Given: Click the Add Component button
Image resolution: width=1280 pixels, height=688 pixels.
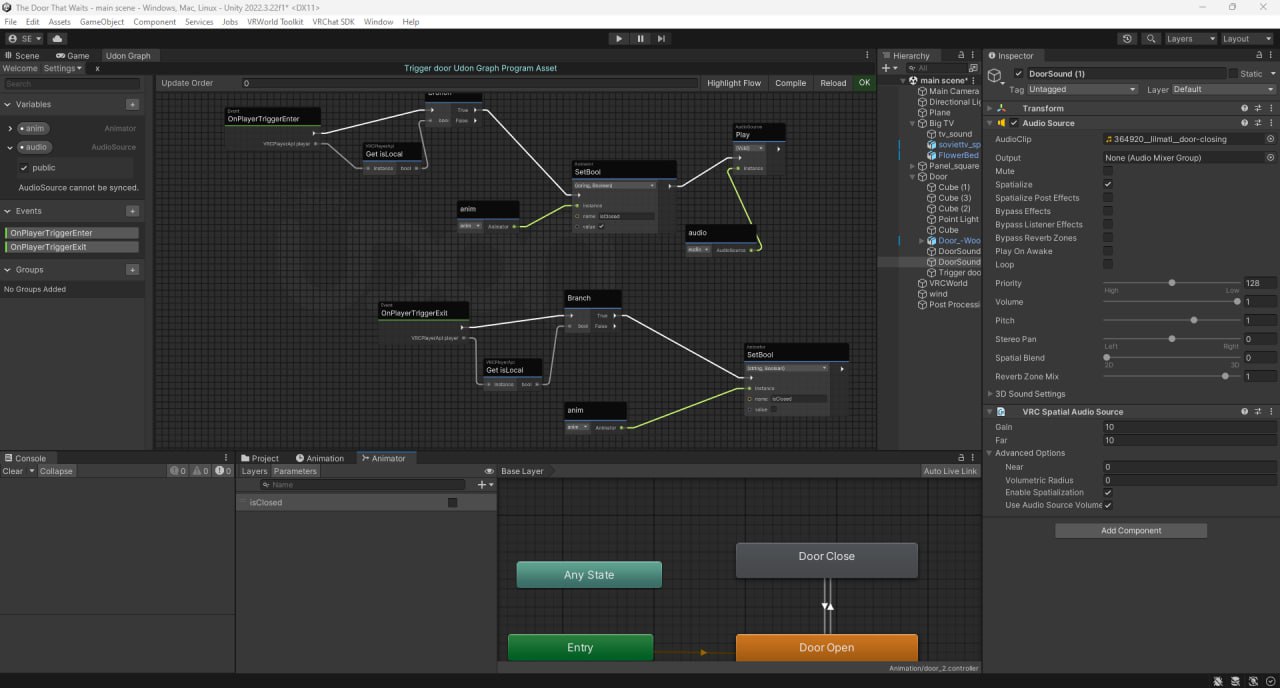Looking at the screenshot, I should point(1130,531).
